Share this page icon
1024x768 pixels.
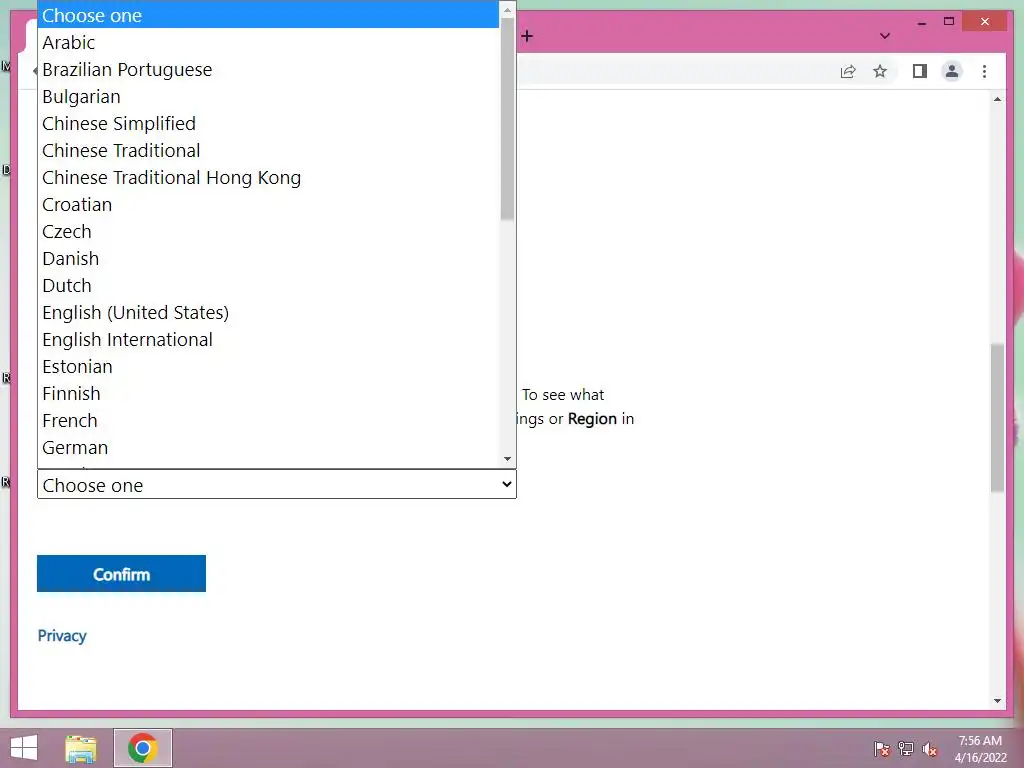[848, 71]
